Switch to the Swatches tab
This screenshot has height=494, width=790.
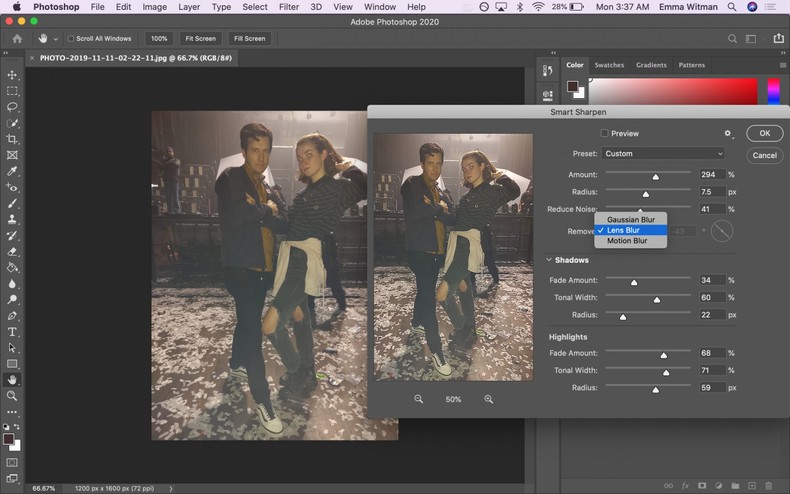(x=609, y=65)
